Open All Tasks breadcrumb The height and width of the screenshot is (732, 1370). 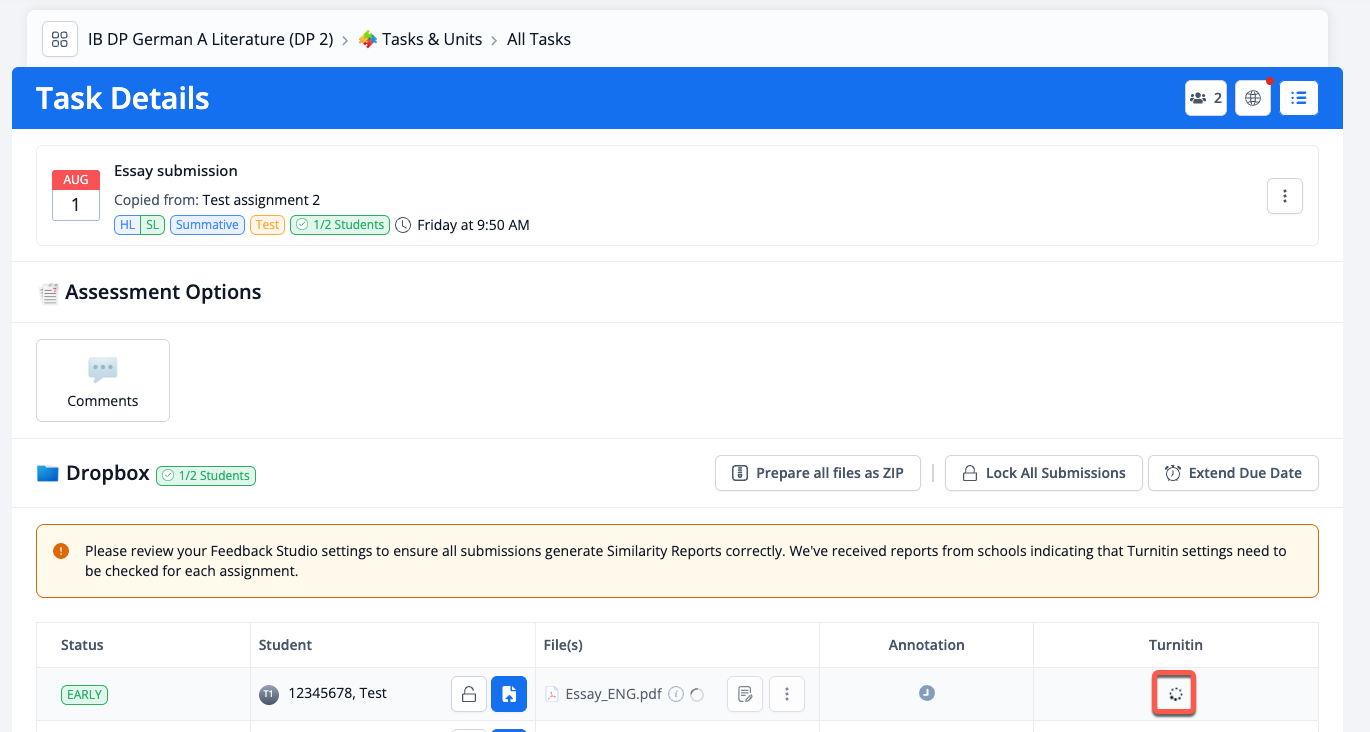click(539, 40)
